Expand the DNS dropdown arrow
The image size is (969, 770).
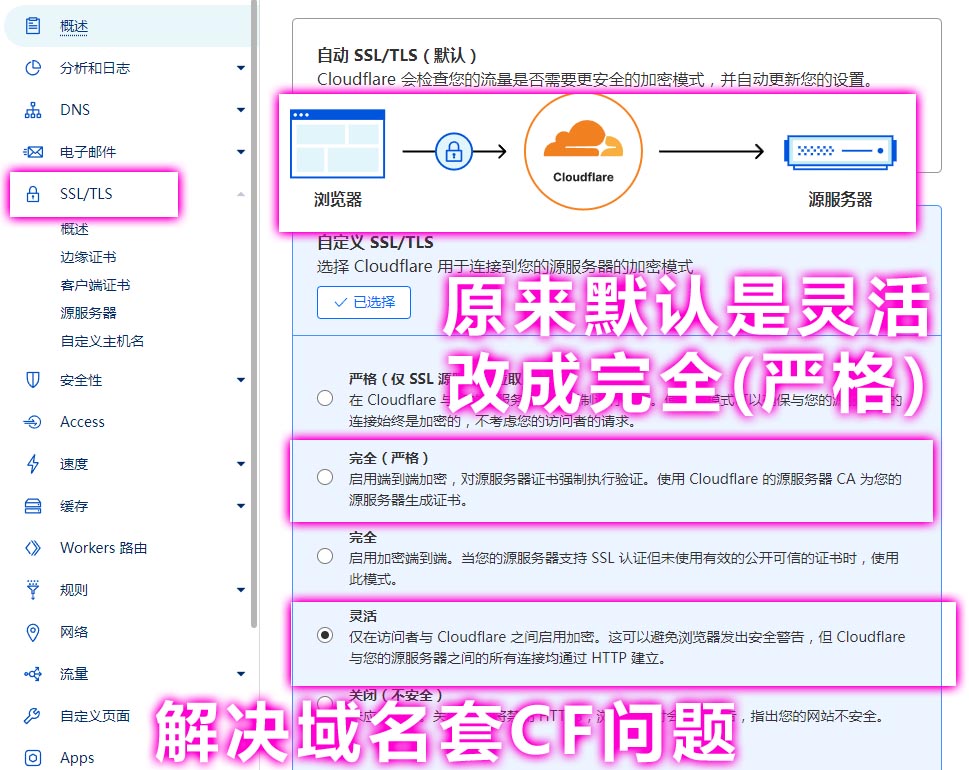tap(241, 110)
